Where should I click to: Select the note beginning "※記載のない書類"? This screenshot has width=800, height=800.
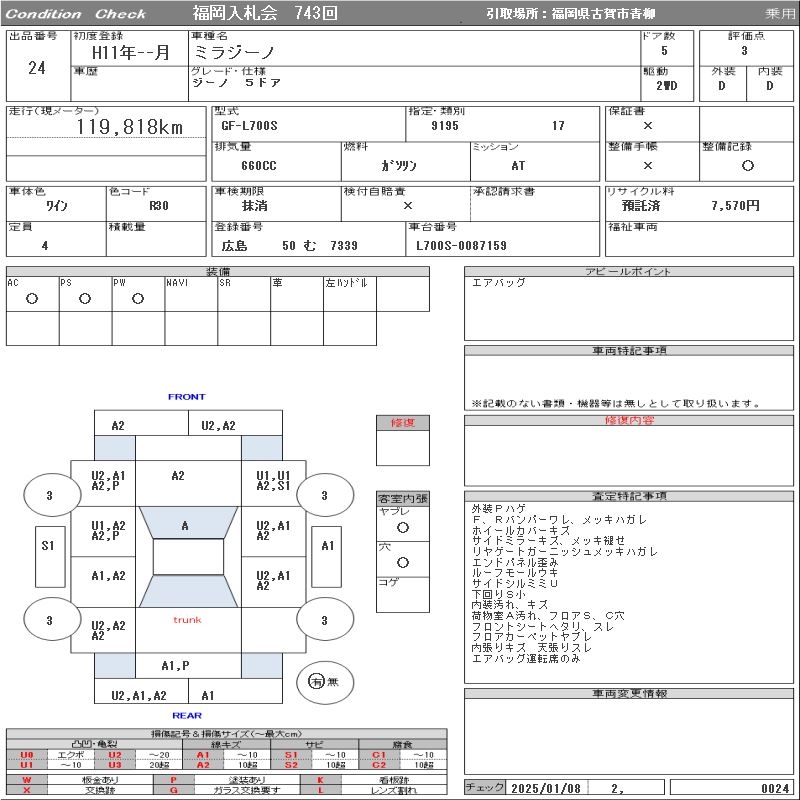[x=616, y=404]
